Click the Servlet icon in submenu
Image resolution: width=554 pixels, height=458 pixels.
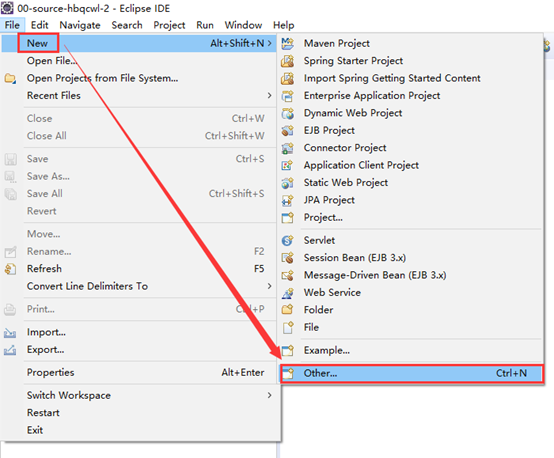tap(288, 240)
